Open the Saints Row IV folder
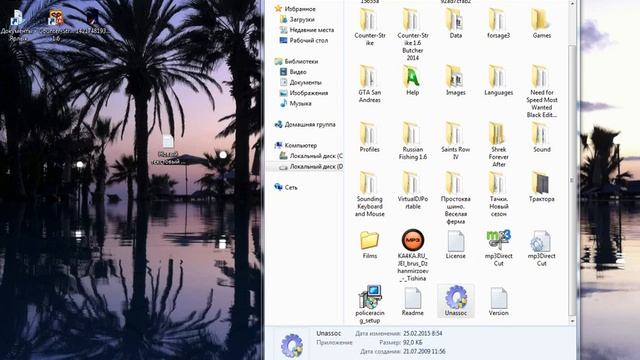The image size is (640, 360). click(x=456, y=141)
